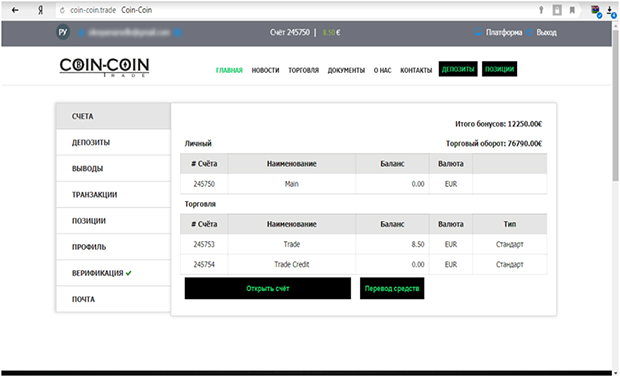Click the gear icon after email
Image resolution: width=620 pixels, height=377 pixels.
[178, 32]
